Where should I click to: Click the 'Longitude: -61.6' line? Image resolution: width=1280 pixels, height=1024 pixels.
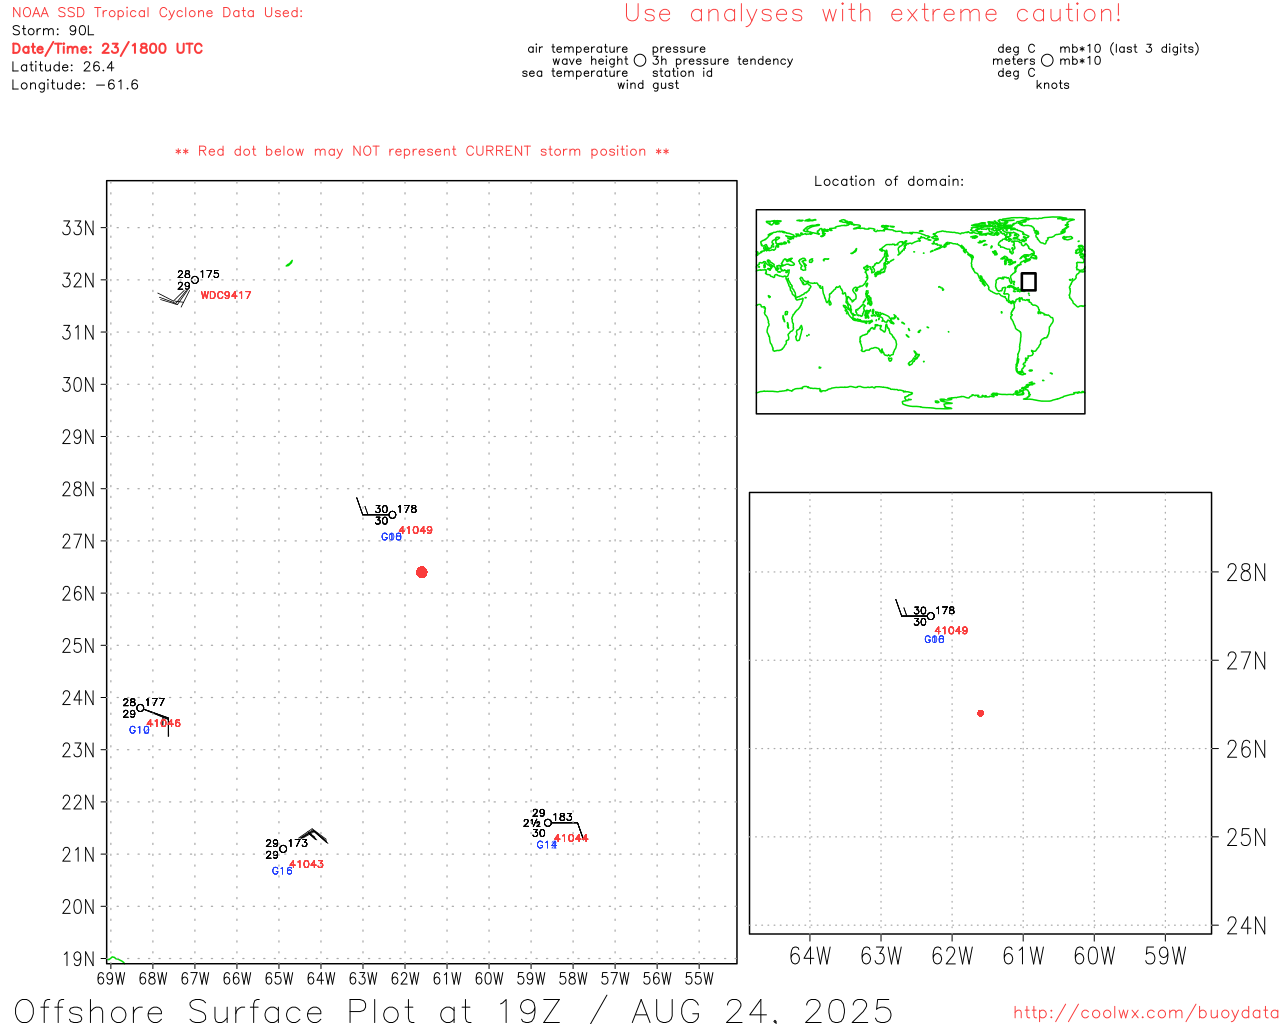tap(75, 85)
